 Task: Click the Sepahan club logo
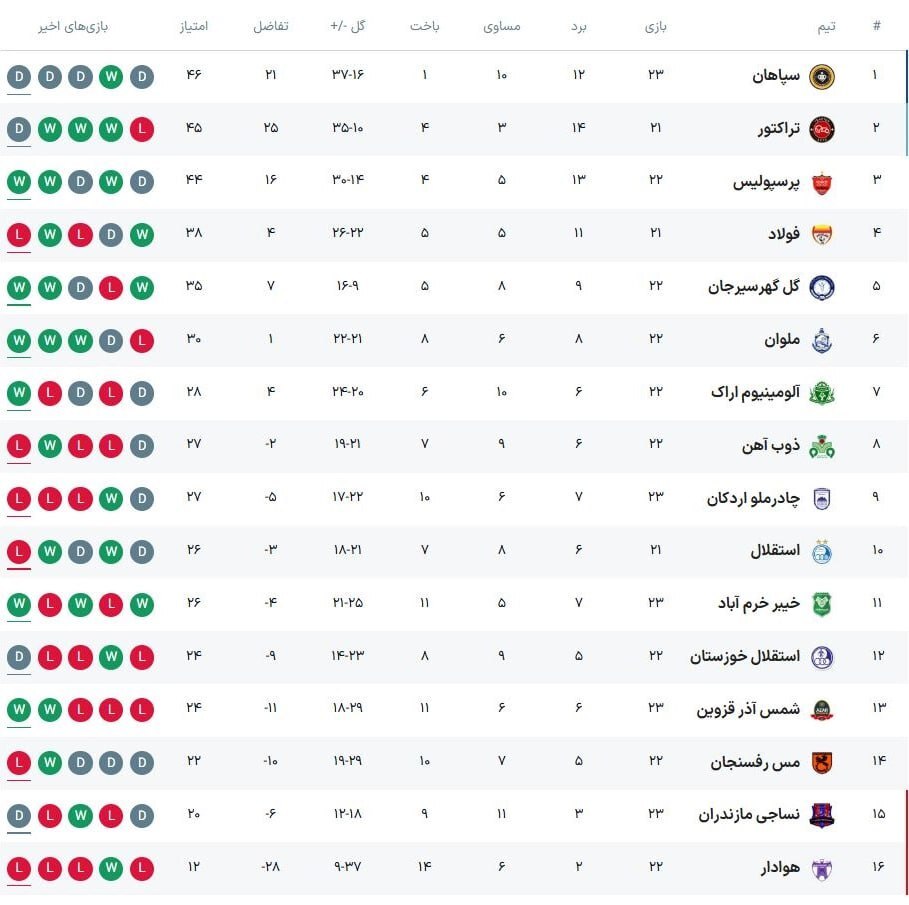pos(821,76)
